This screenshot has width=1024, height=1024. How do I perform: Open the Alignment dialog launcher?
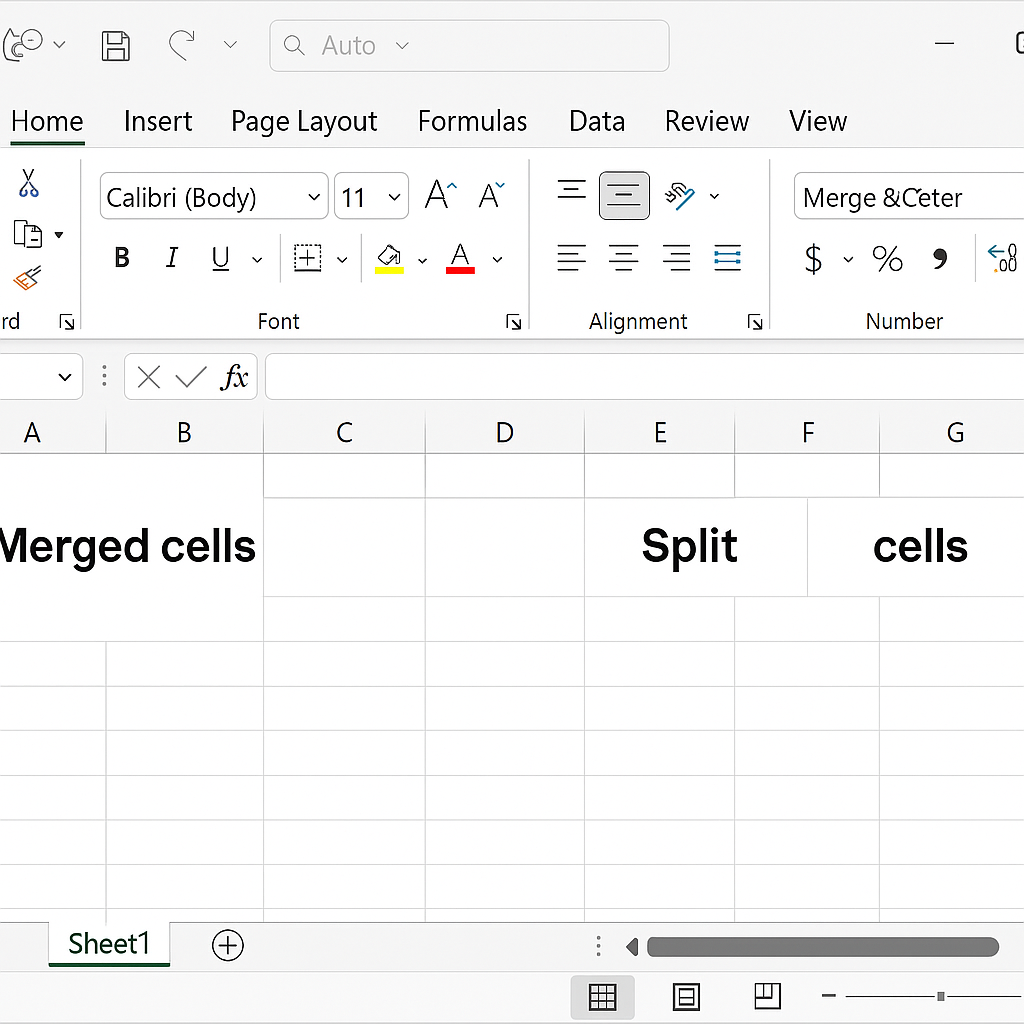click(x=755, y=321)
